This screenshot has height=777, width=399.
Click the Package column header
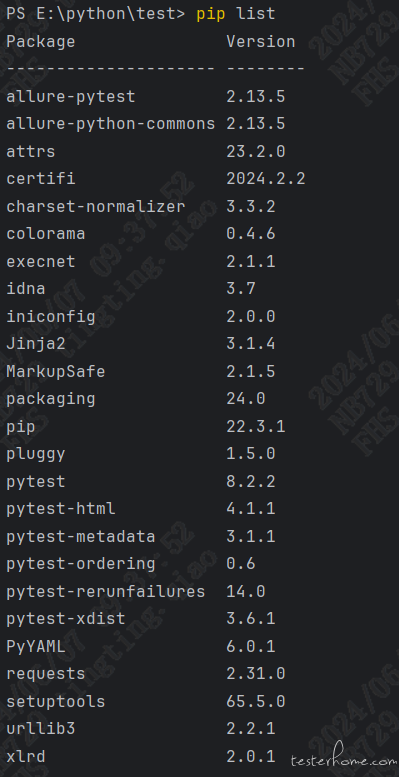click(x=41, y=42)
